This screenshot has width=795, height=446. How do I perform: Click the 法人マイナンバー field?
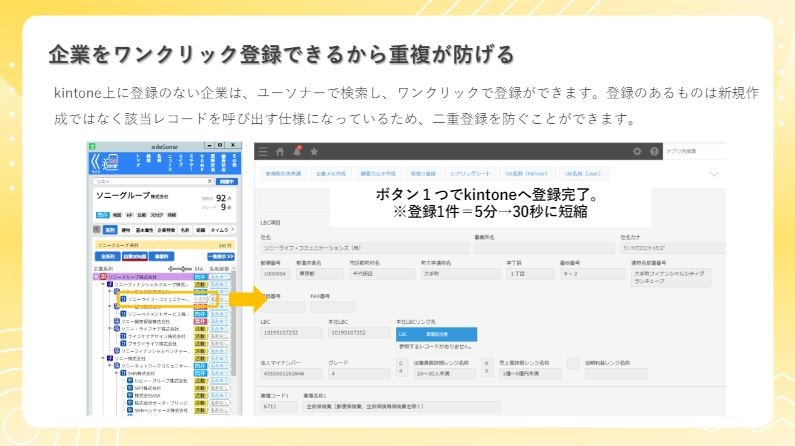coord(291,374)
